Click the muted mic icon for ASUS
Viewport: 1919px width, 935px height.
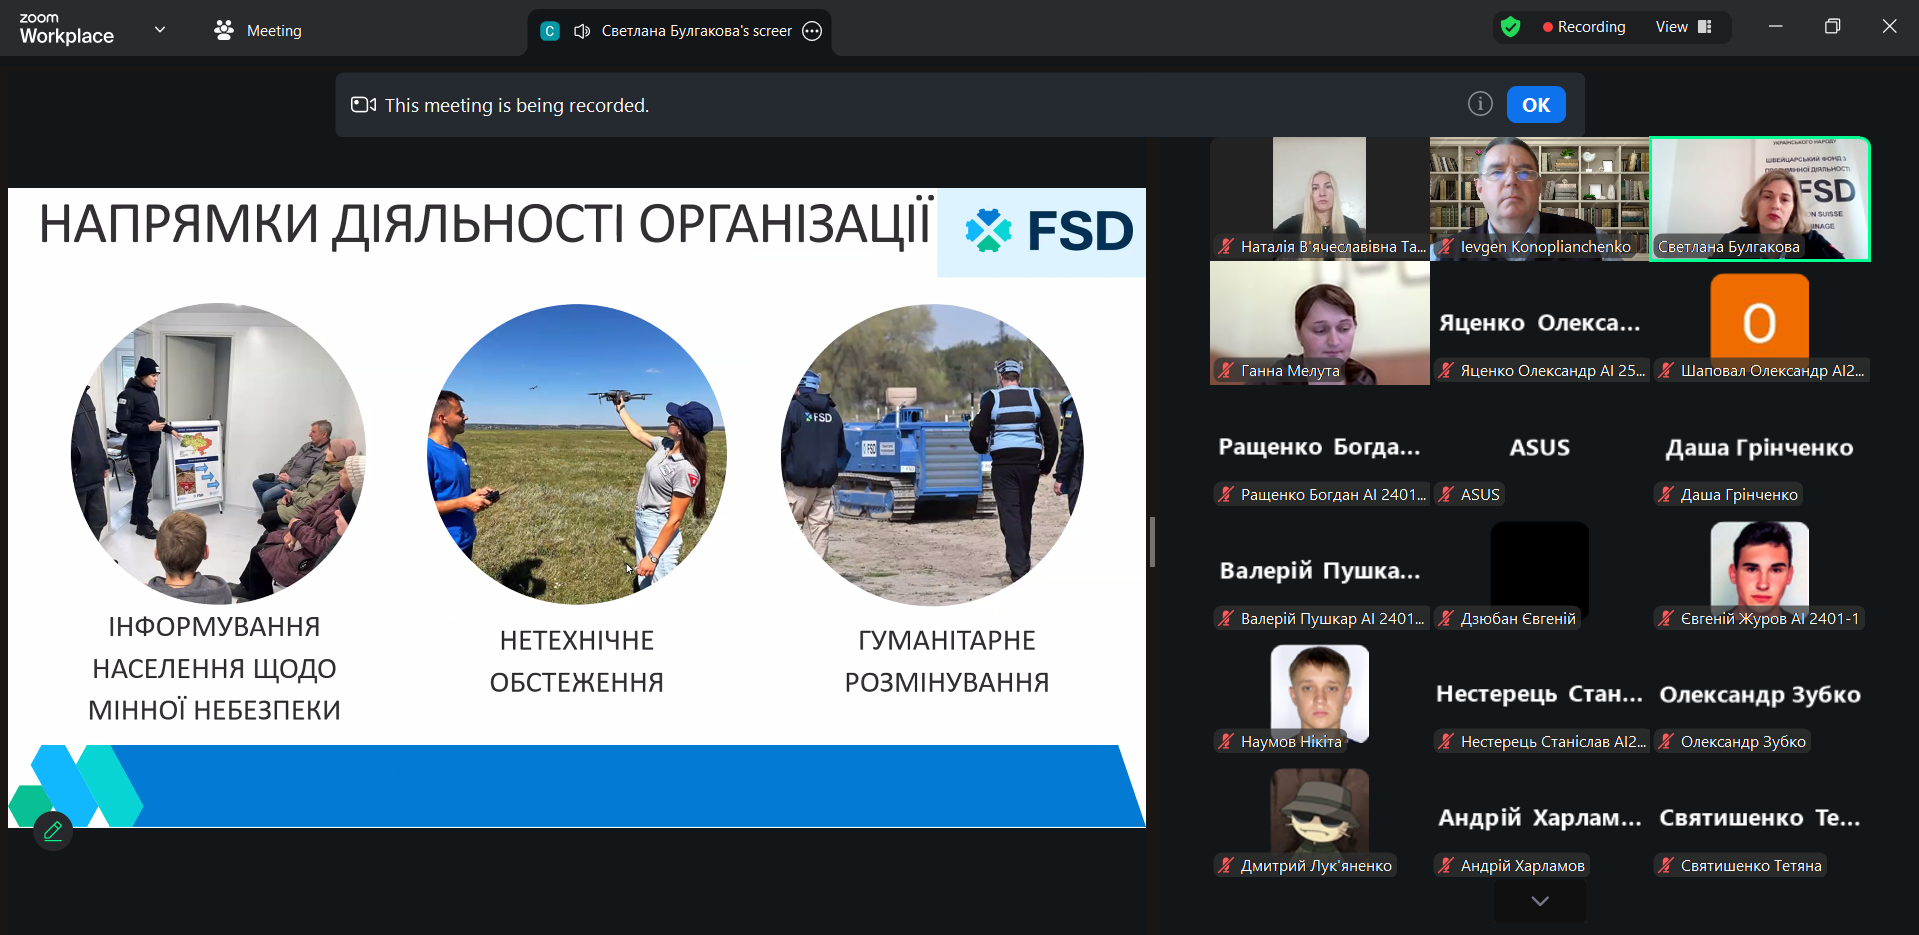pyautogui.click(x=1446, y=494)
